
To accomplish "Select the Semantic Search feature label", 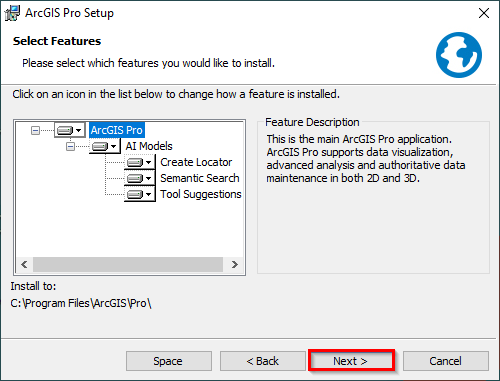I will pyautogui.click(x=200, y=178).
